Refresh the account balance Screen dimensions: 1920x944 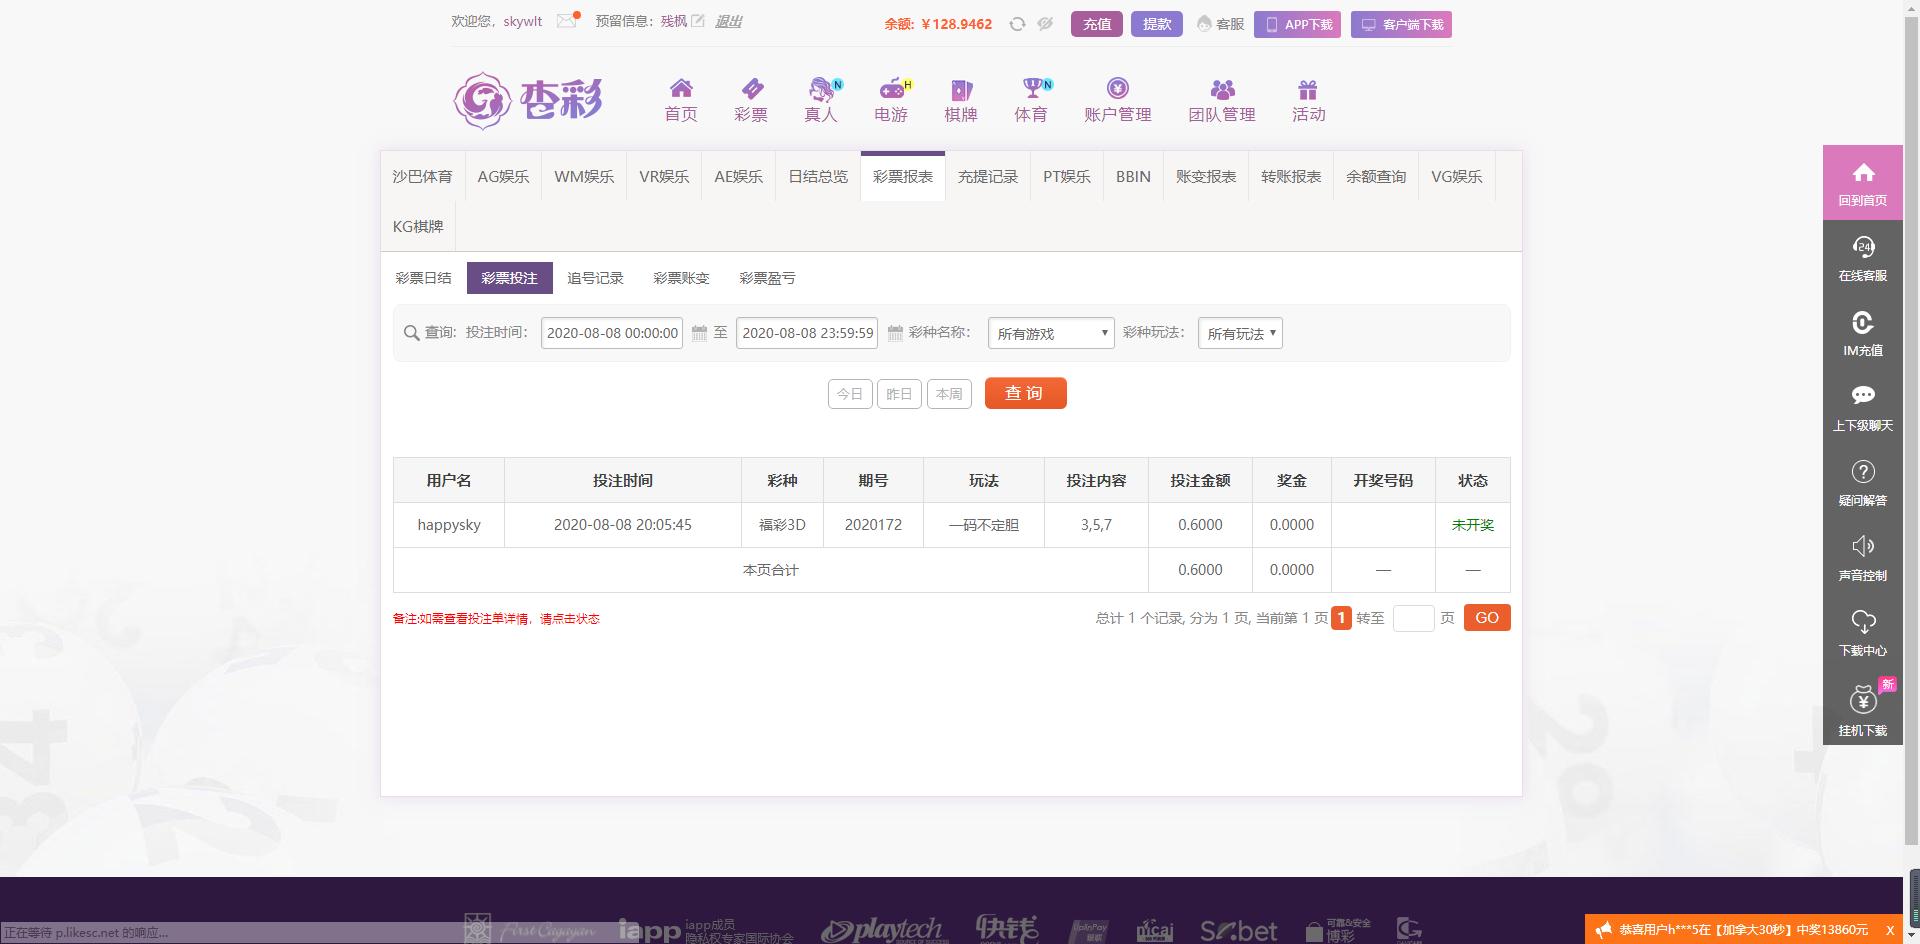pyautogui.click(x=1017, y=24)
